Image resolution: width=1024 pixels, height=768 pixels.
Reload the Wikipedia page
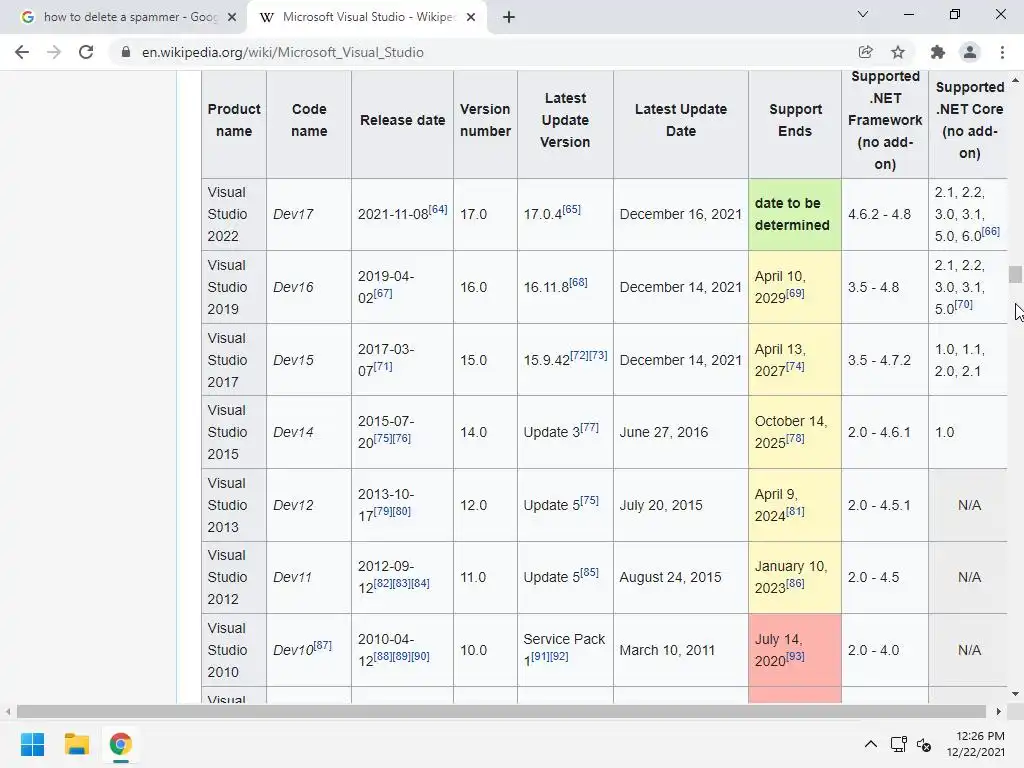point(86,52)
